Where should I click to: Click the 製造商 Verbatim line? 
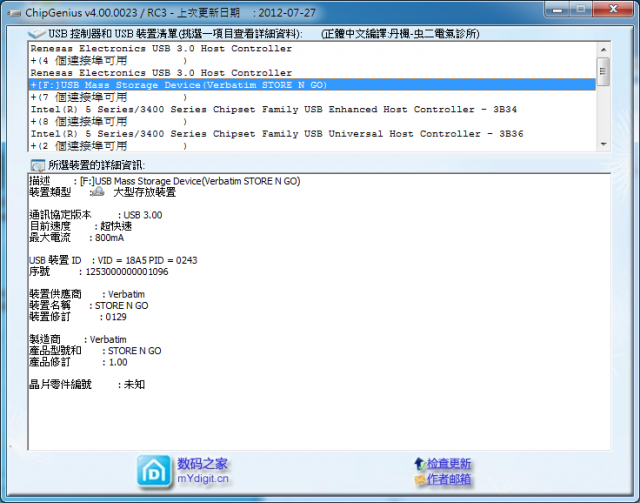click(78, 339)
